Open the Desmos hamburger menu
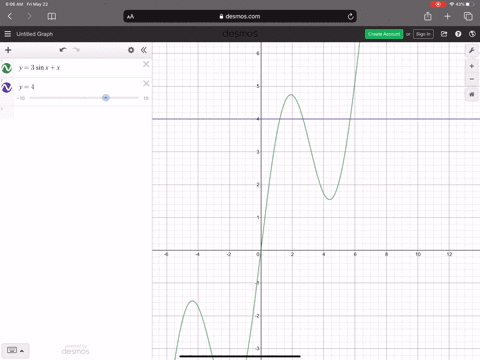The height and width of the screenshot is (360, 480). click(8, 34)
